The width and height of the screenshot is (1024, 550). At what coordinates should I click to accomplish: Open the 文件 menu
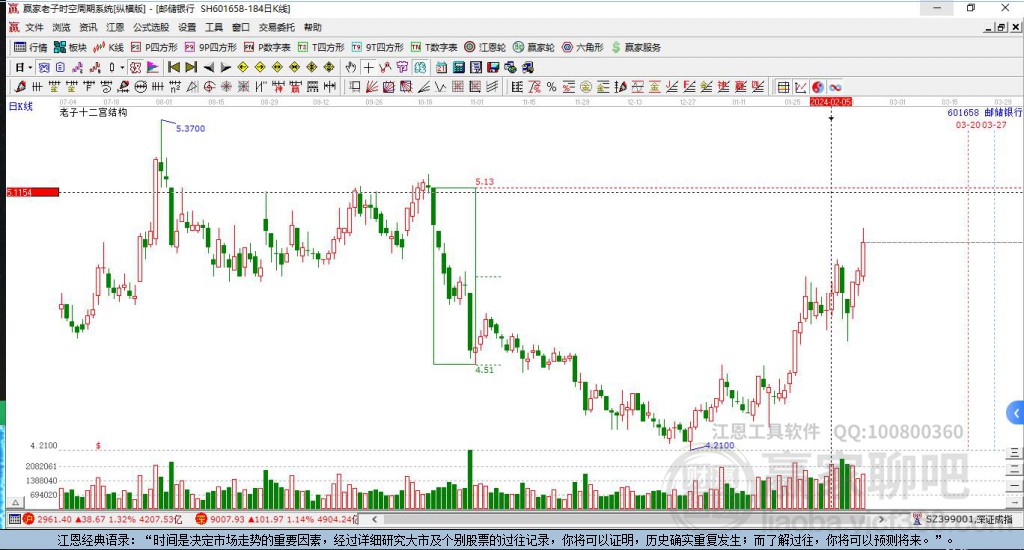34,27
